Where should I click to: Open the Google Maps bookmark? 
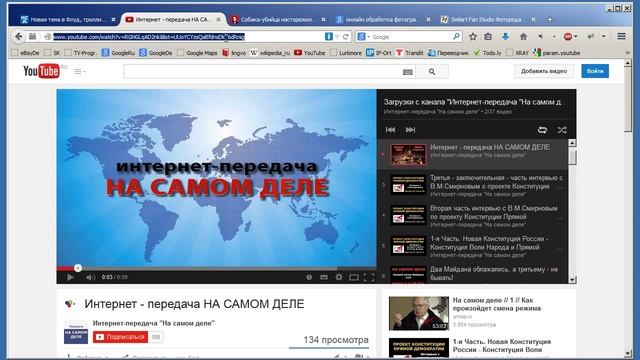[198, 53]
